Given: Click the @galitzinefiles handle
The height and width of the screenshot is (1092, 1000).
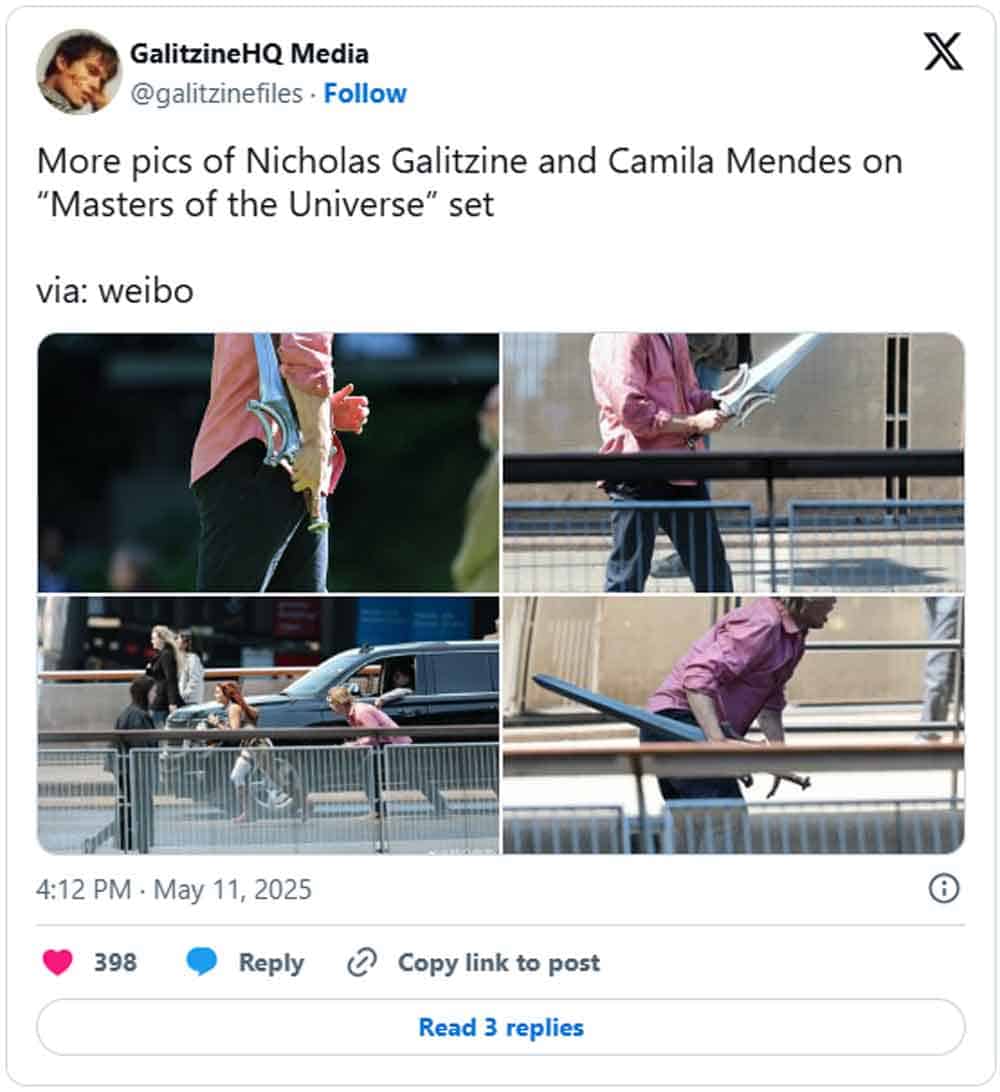Looking at the screenshot, I should pos(216,94).
